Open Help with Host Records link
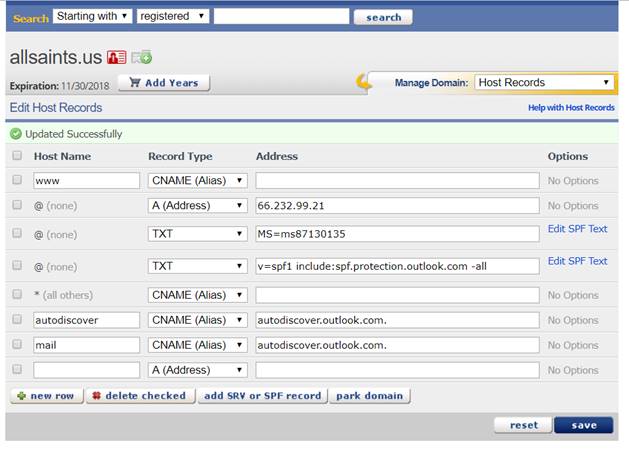629x452 pixels. pyautogui.click(x=571, y=107)
